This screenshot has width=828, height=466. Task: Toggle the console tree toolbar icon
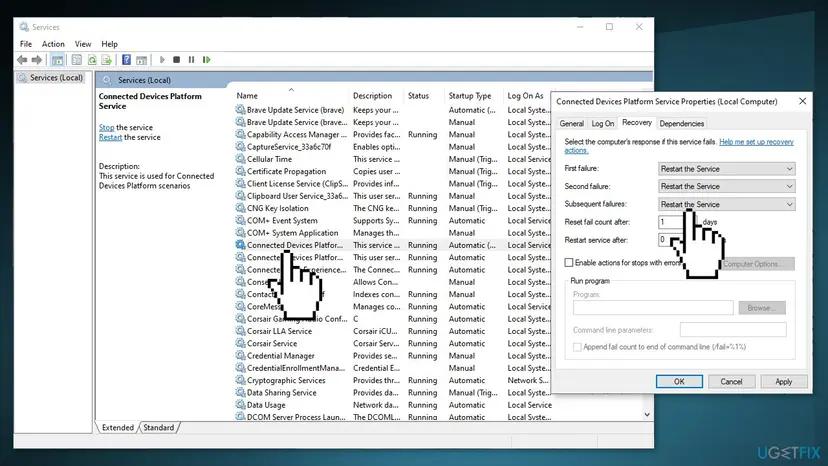tap(57, 60)
